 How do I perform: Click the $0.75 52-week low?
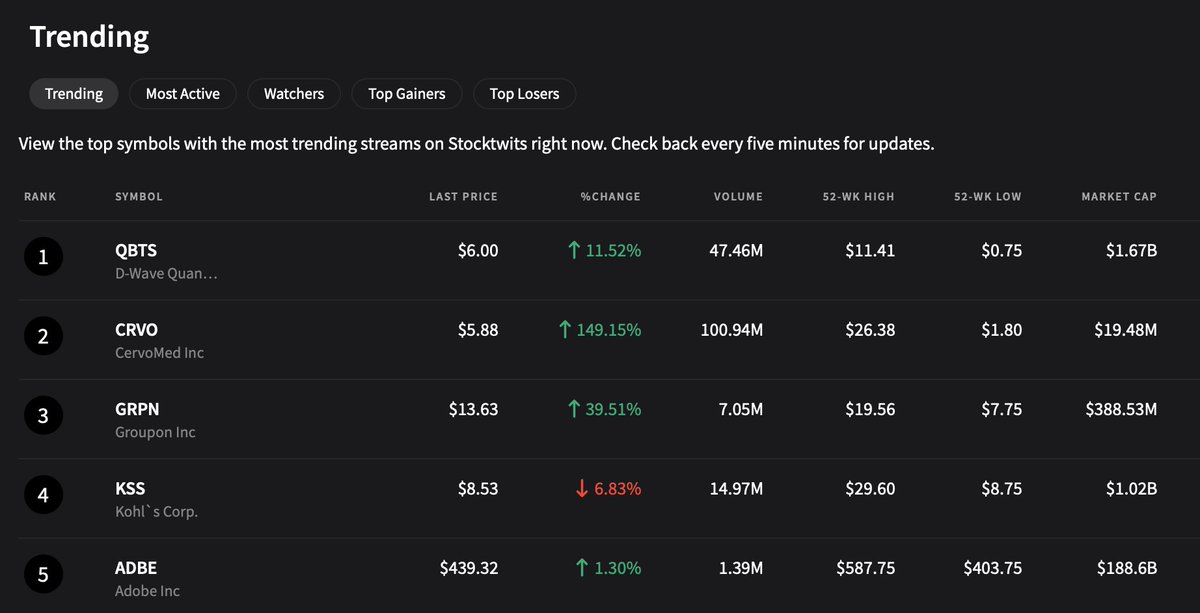pos(1001,251)
